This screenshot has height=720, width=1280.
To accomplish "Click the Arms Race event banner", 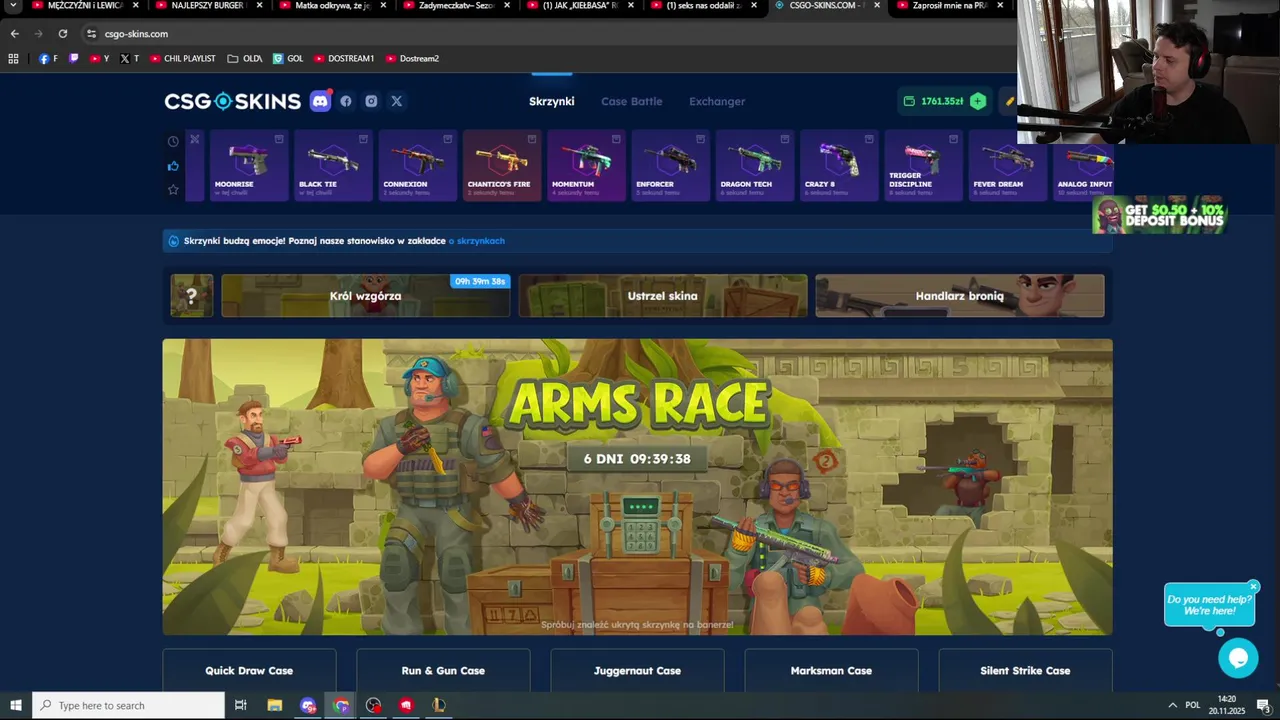I will click(x=637, y=487).
